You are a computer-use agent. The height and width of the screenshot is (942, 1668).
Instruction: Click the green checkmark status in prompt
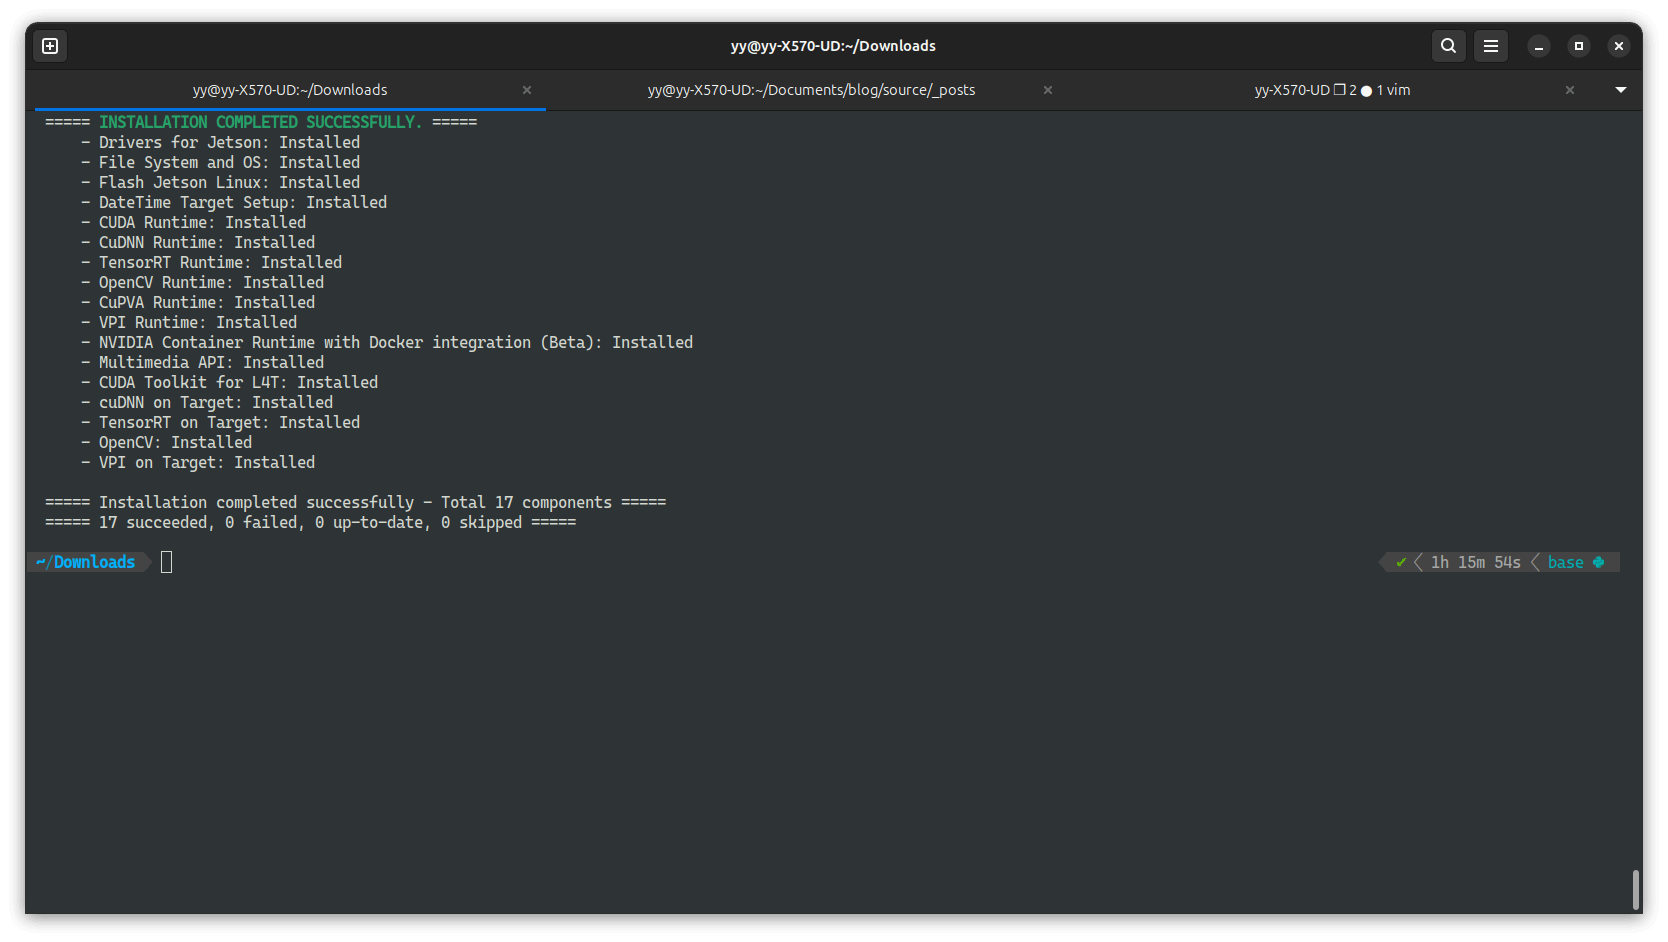[x=1401, y=562]
